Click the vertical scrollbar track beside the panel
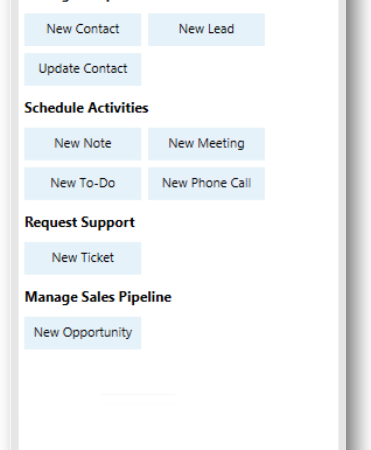This screenshot has width=371, height=450. pyautogui.click(x=342, y=225)
